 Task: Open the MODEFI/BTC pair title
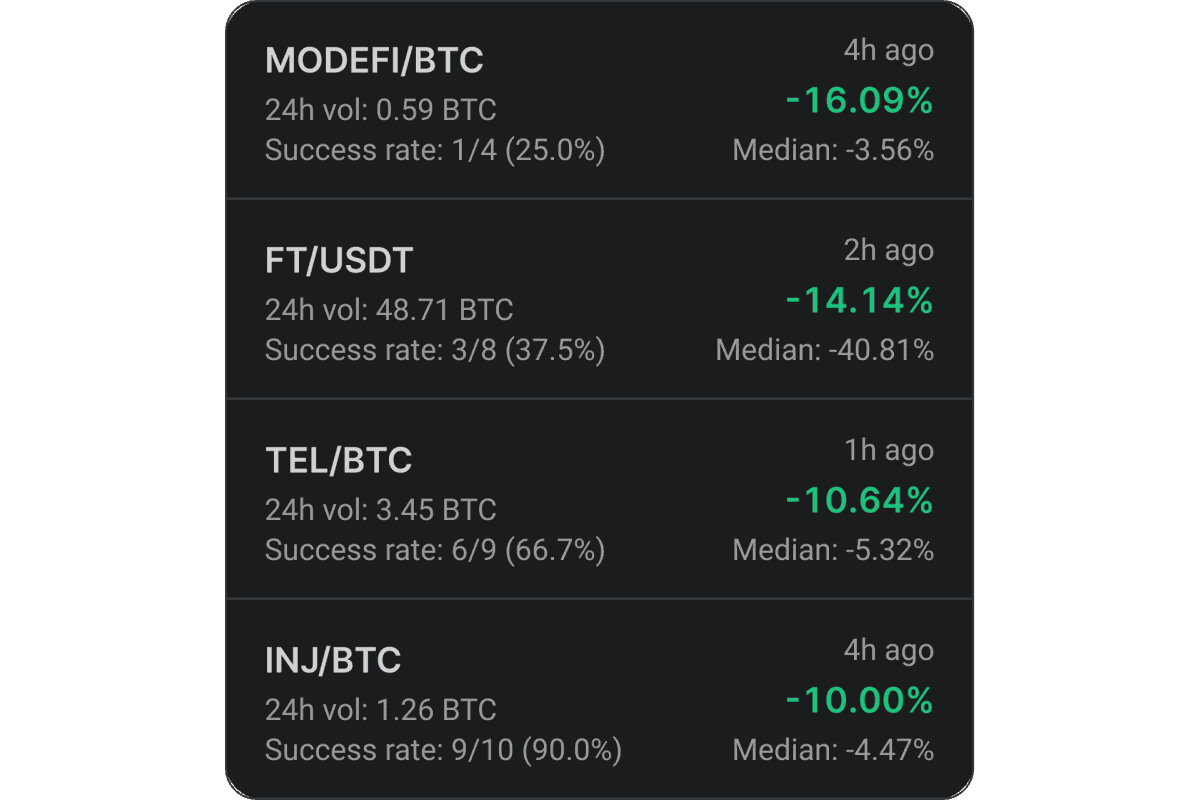[x=374, y=61]
